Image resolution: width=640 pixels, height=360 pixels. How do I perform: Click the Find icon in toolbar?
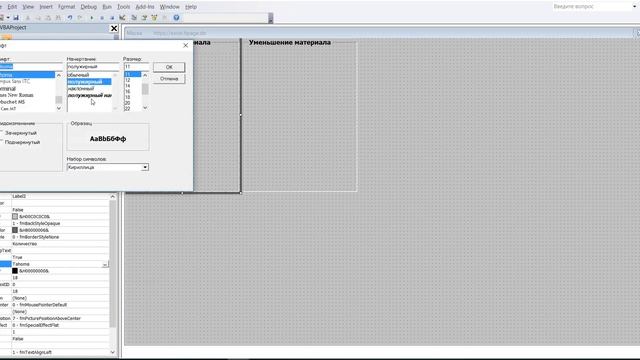[x=58, y=18]
